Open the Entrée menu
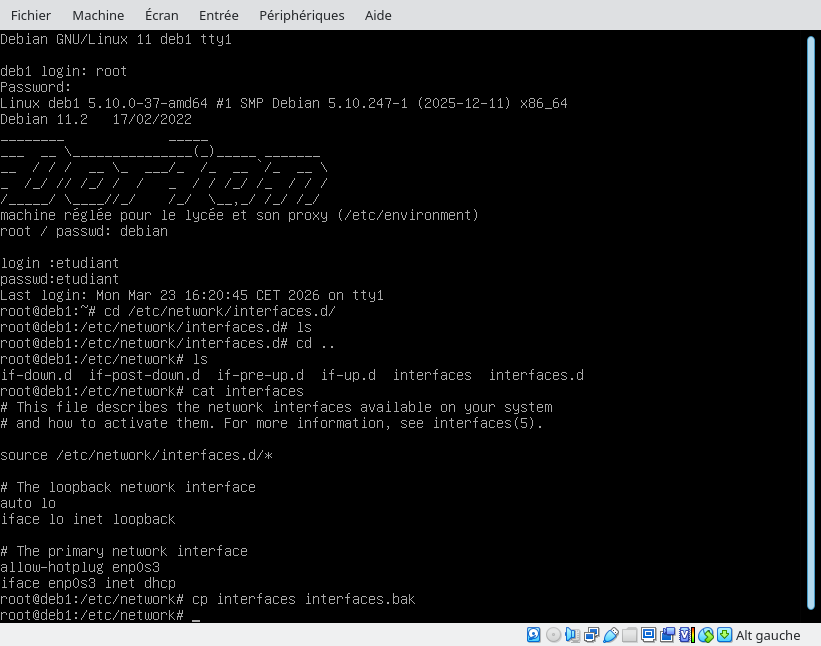The width and height of the screenshot is (821, 646). [218, 15]
